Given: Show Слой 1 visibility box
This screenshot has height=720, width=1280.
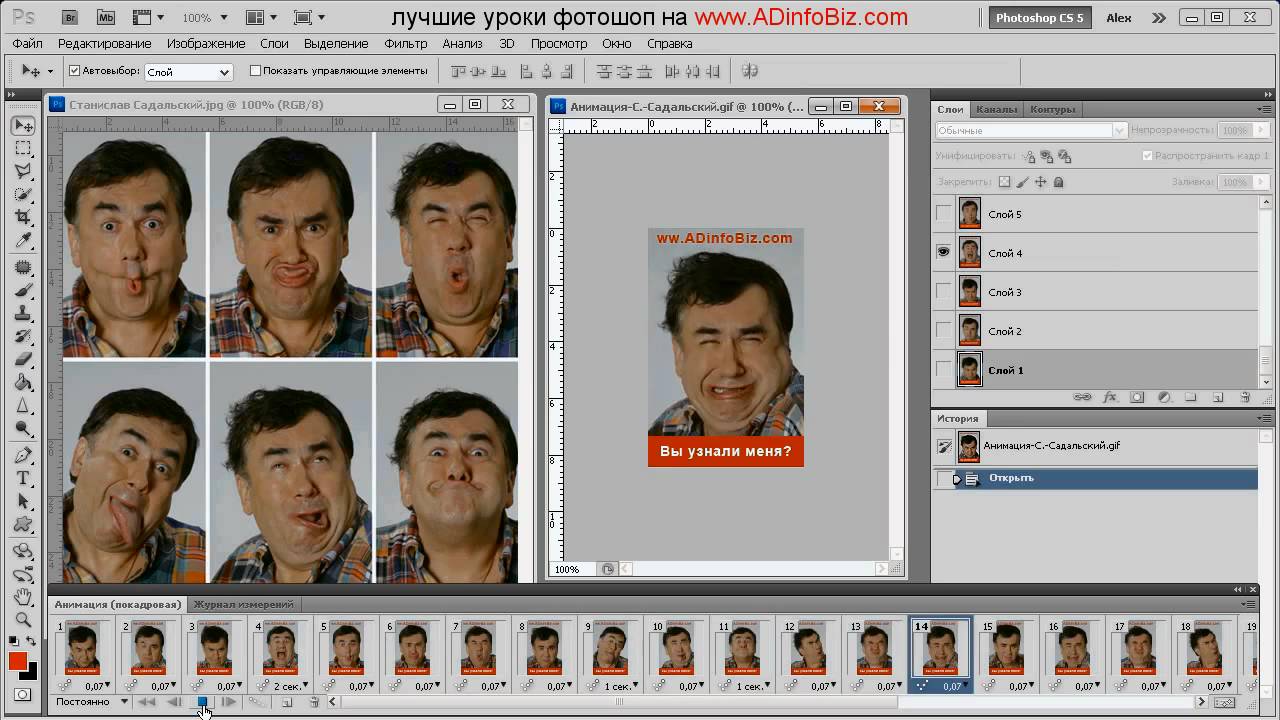Looking at the screenshot, I should (x=943, y=369).
